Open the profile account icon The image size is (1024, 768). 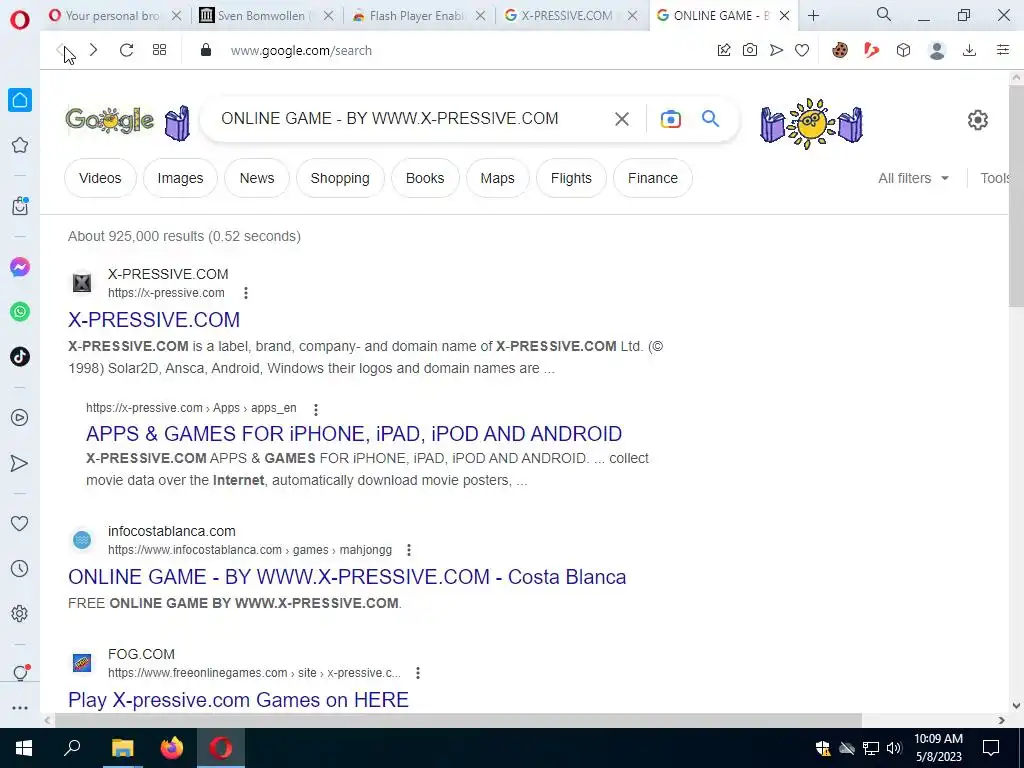(937, 50)
